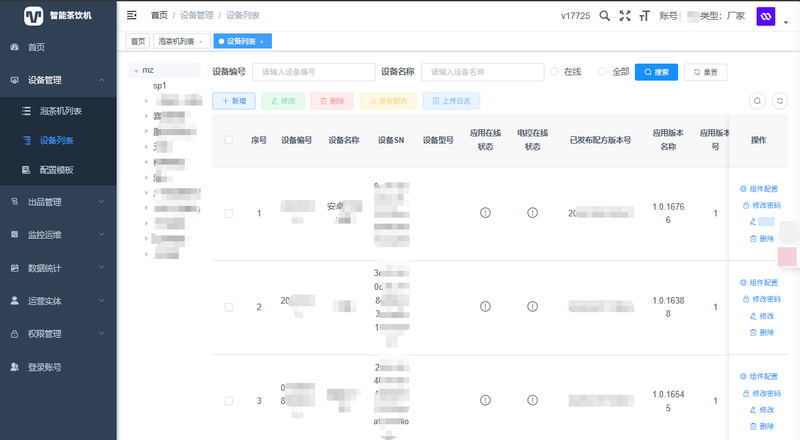Expand the 监控运维 sidebar menu
Screen dimensions: 800x440
click(58, 235)
